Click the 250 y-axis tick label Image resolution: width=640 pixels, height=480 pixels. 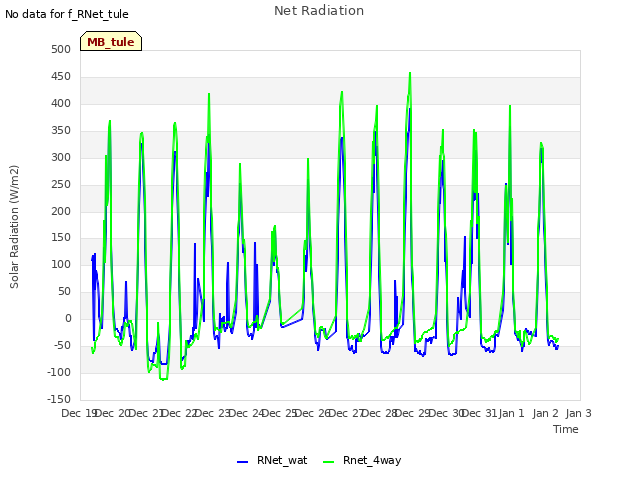61,184
